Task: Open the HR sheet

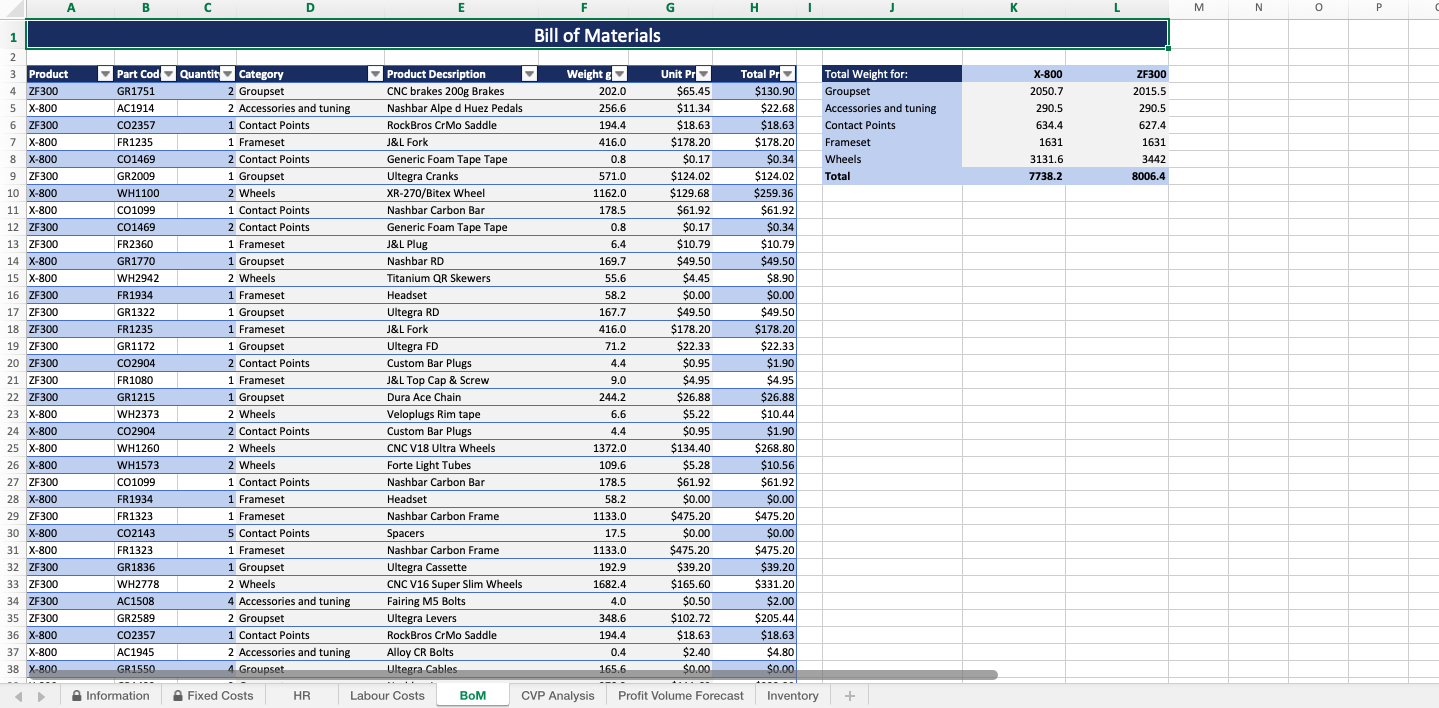Action: 300,695
